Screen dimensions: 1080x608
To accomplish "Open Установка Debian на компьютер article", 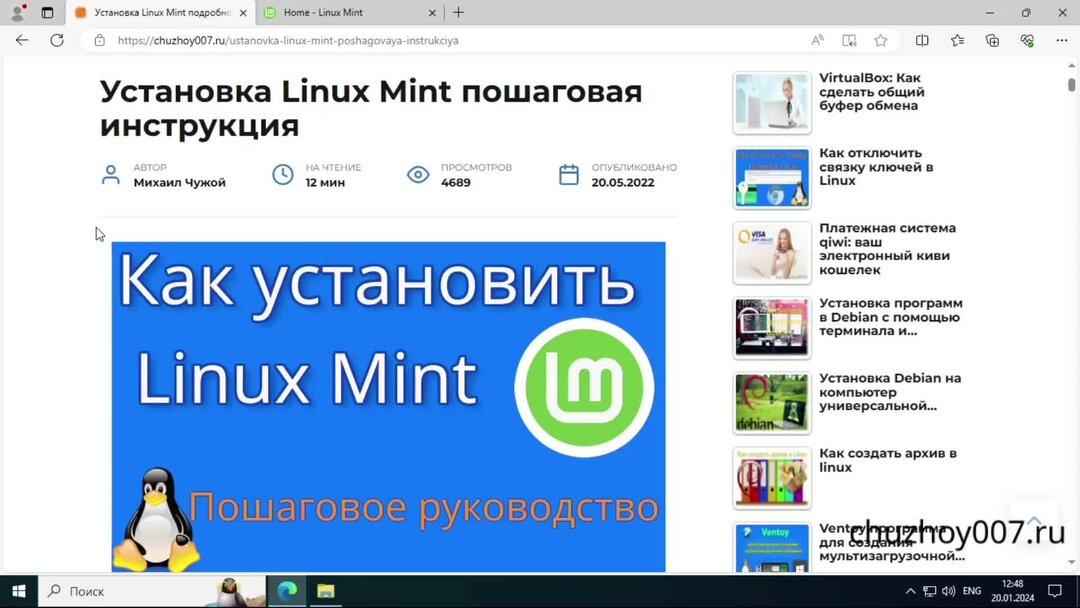I will pyautogui.click(x=890, y=392).
